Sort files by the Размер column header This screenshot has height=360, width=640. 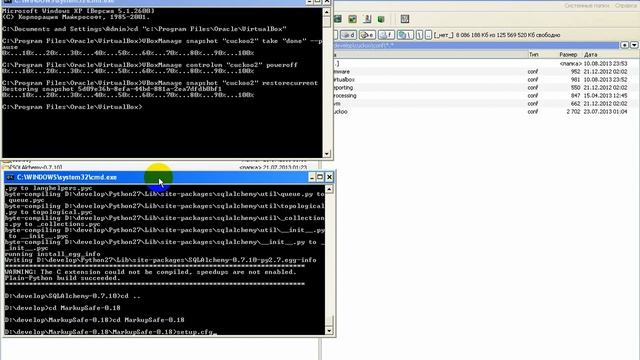pos(568,54)
